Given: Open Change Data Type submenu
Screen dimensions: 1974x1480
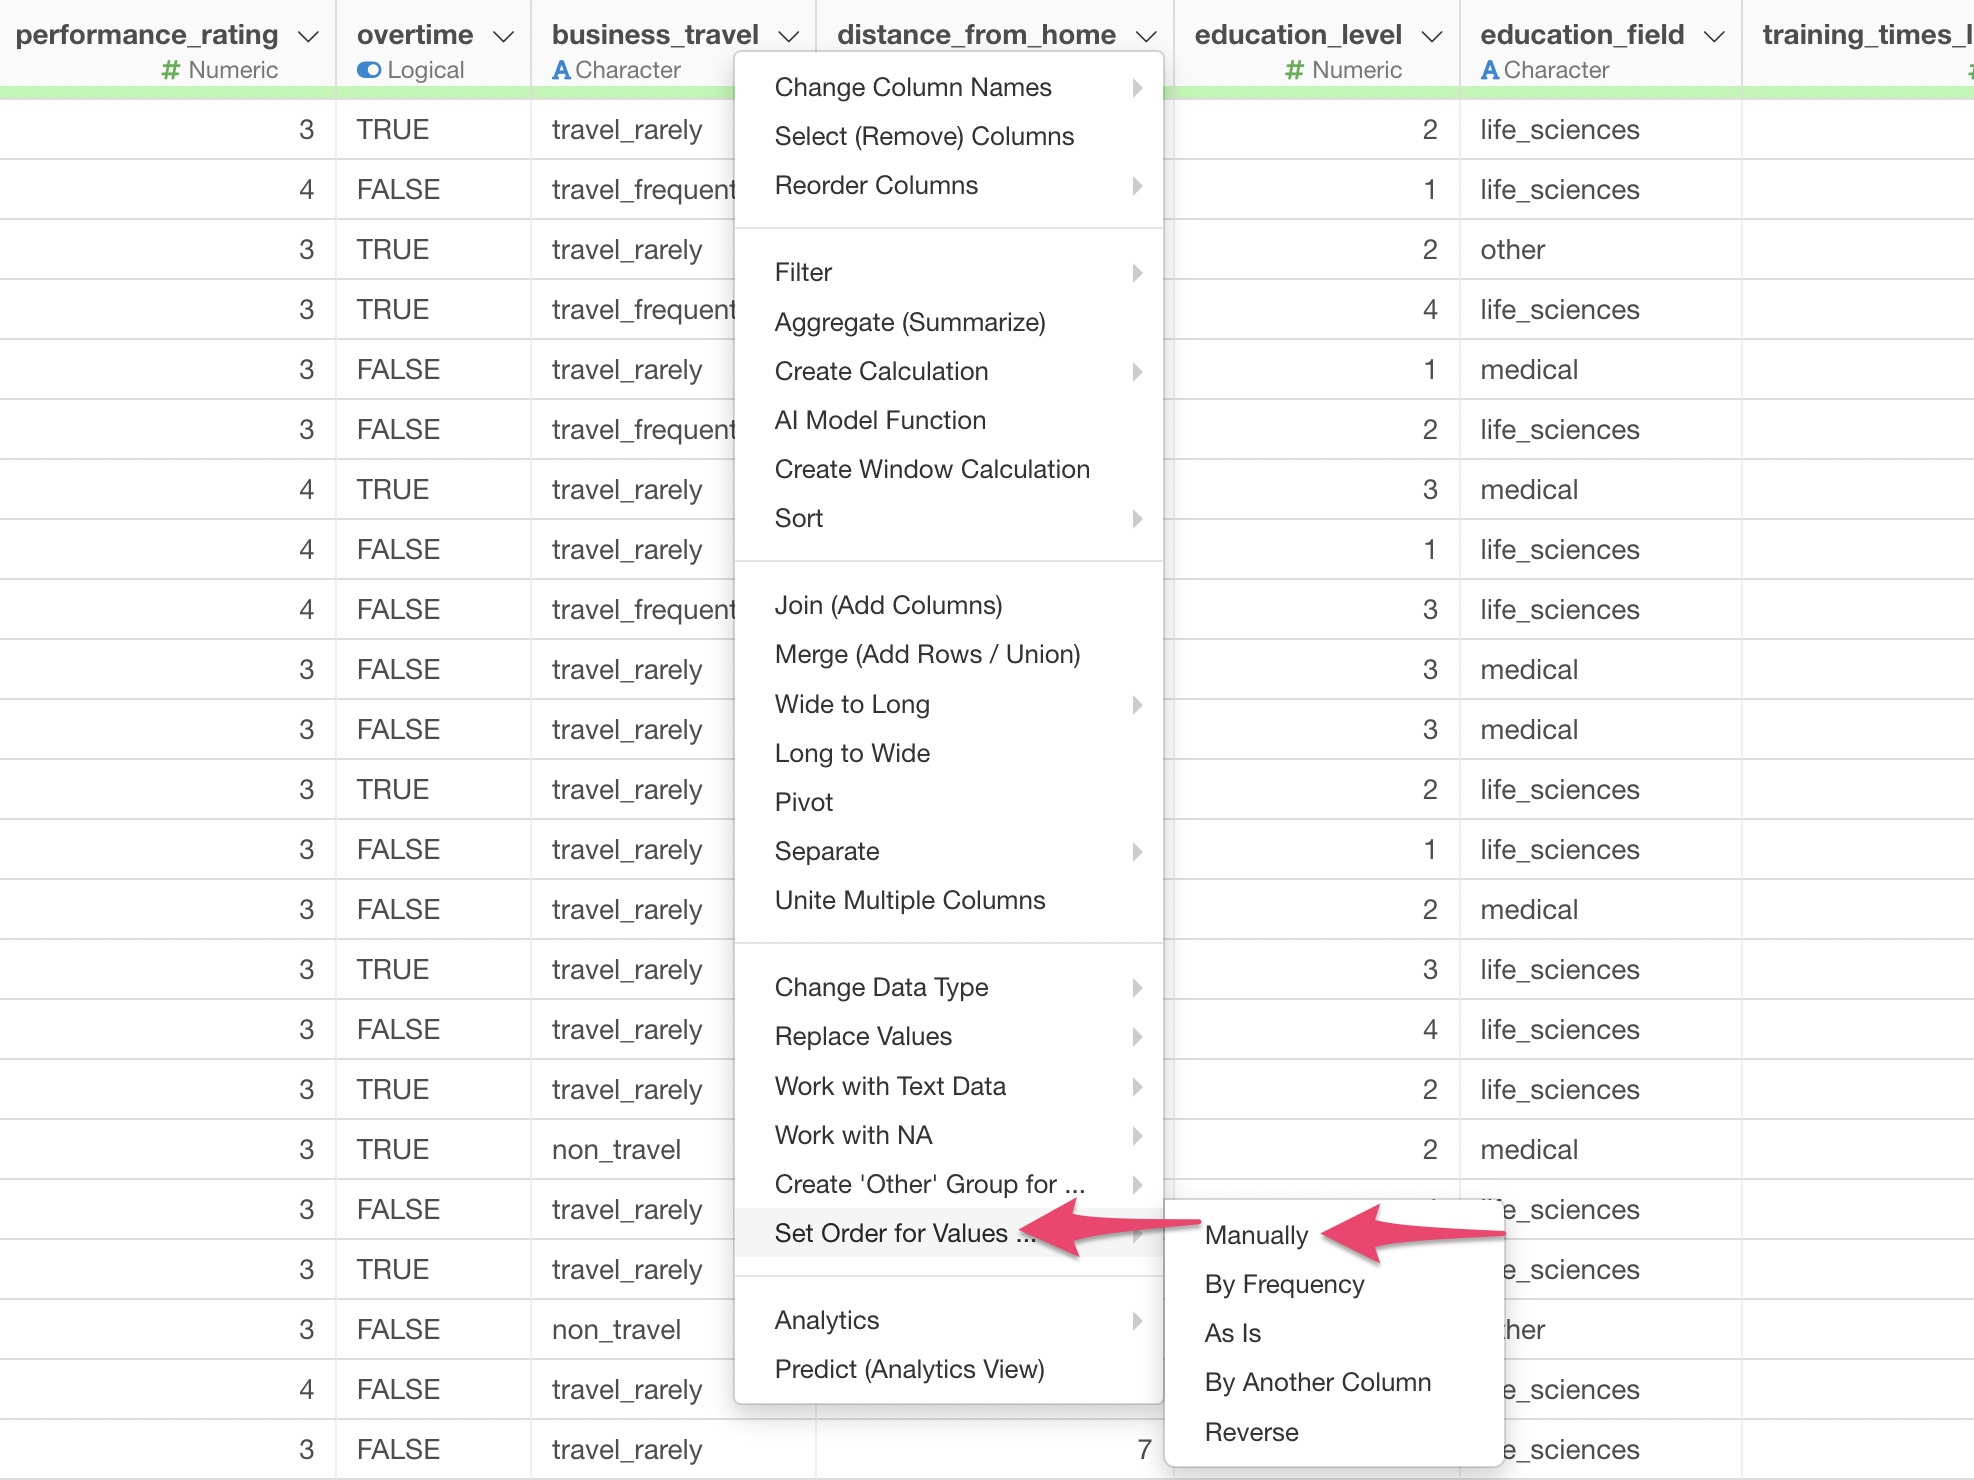Looking at the screenshot, I should [x=881, y=987].
